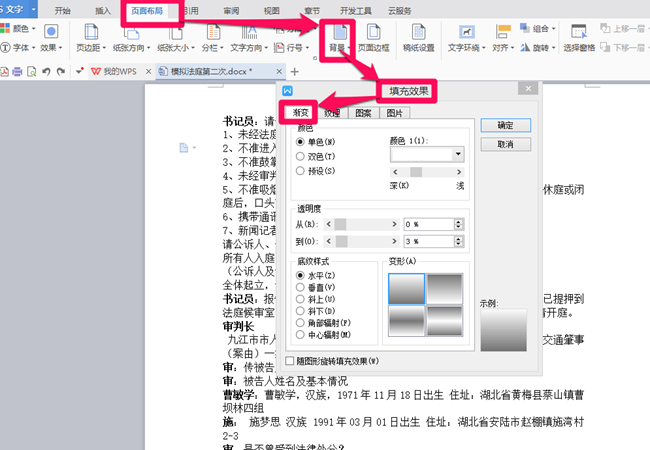Open the 选择窗格 selection pane

pos(579,38)
